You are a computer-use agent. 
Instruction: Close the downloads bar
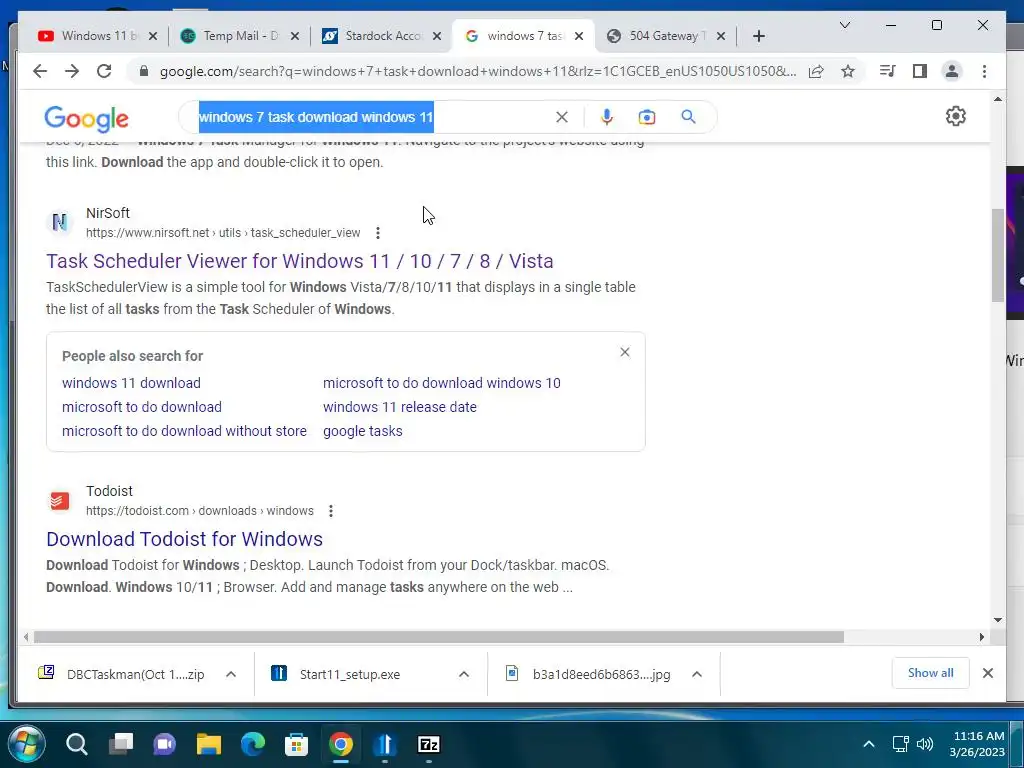coord(987,673)
